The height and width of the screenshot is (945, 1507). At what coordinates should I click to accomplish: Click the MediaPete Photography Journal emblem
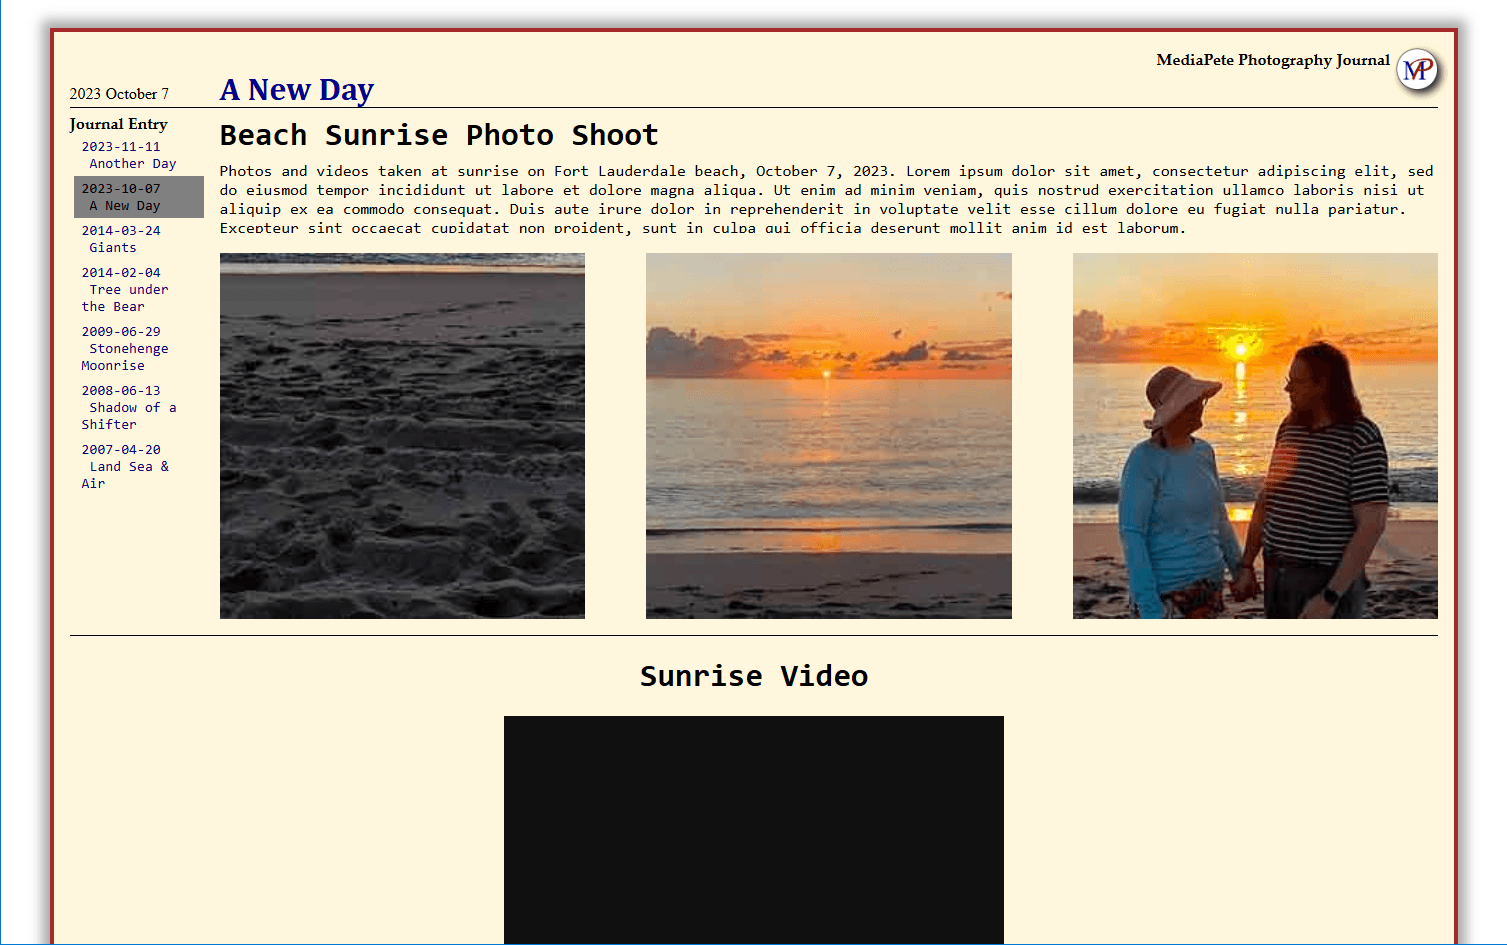point(1416,70)
